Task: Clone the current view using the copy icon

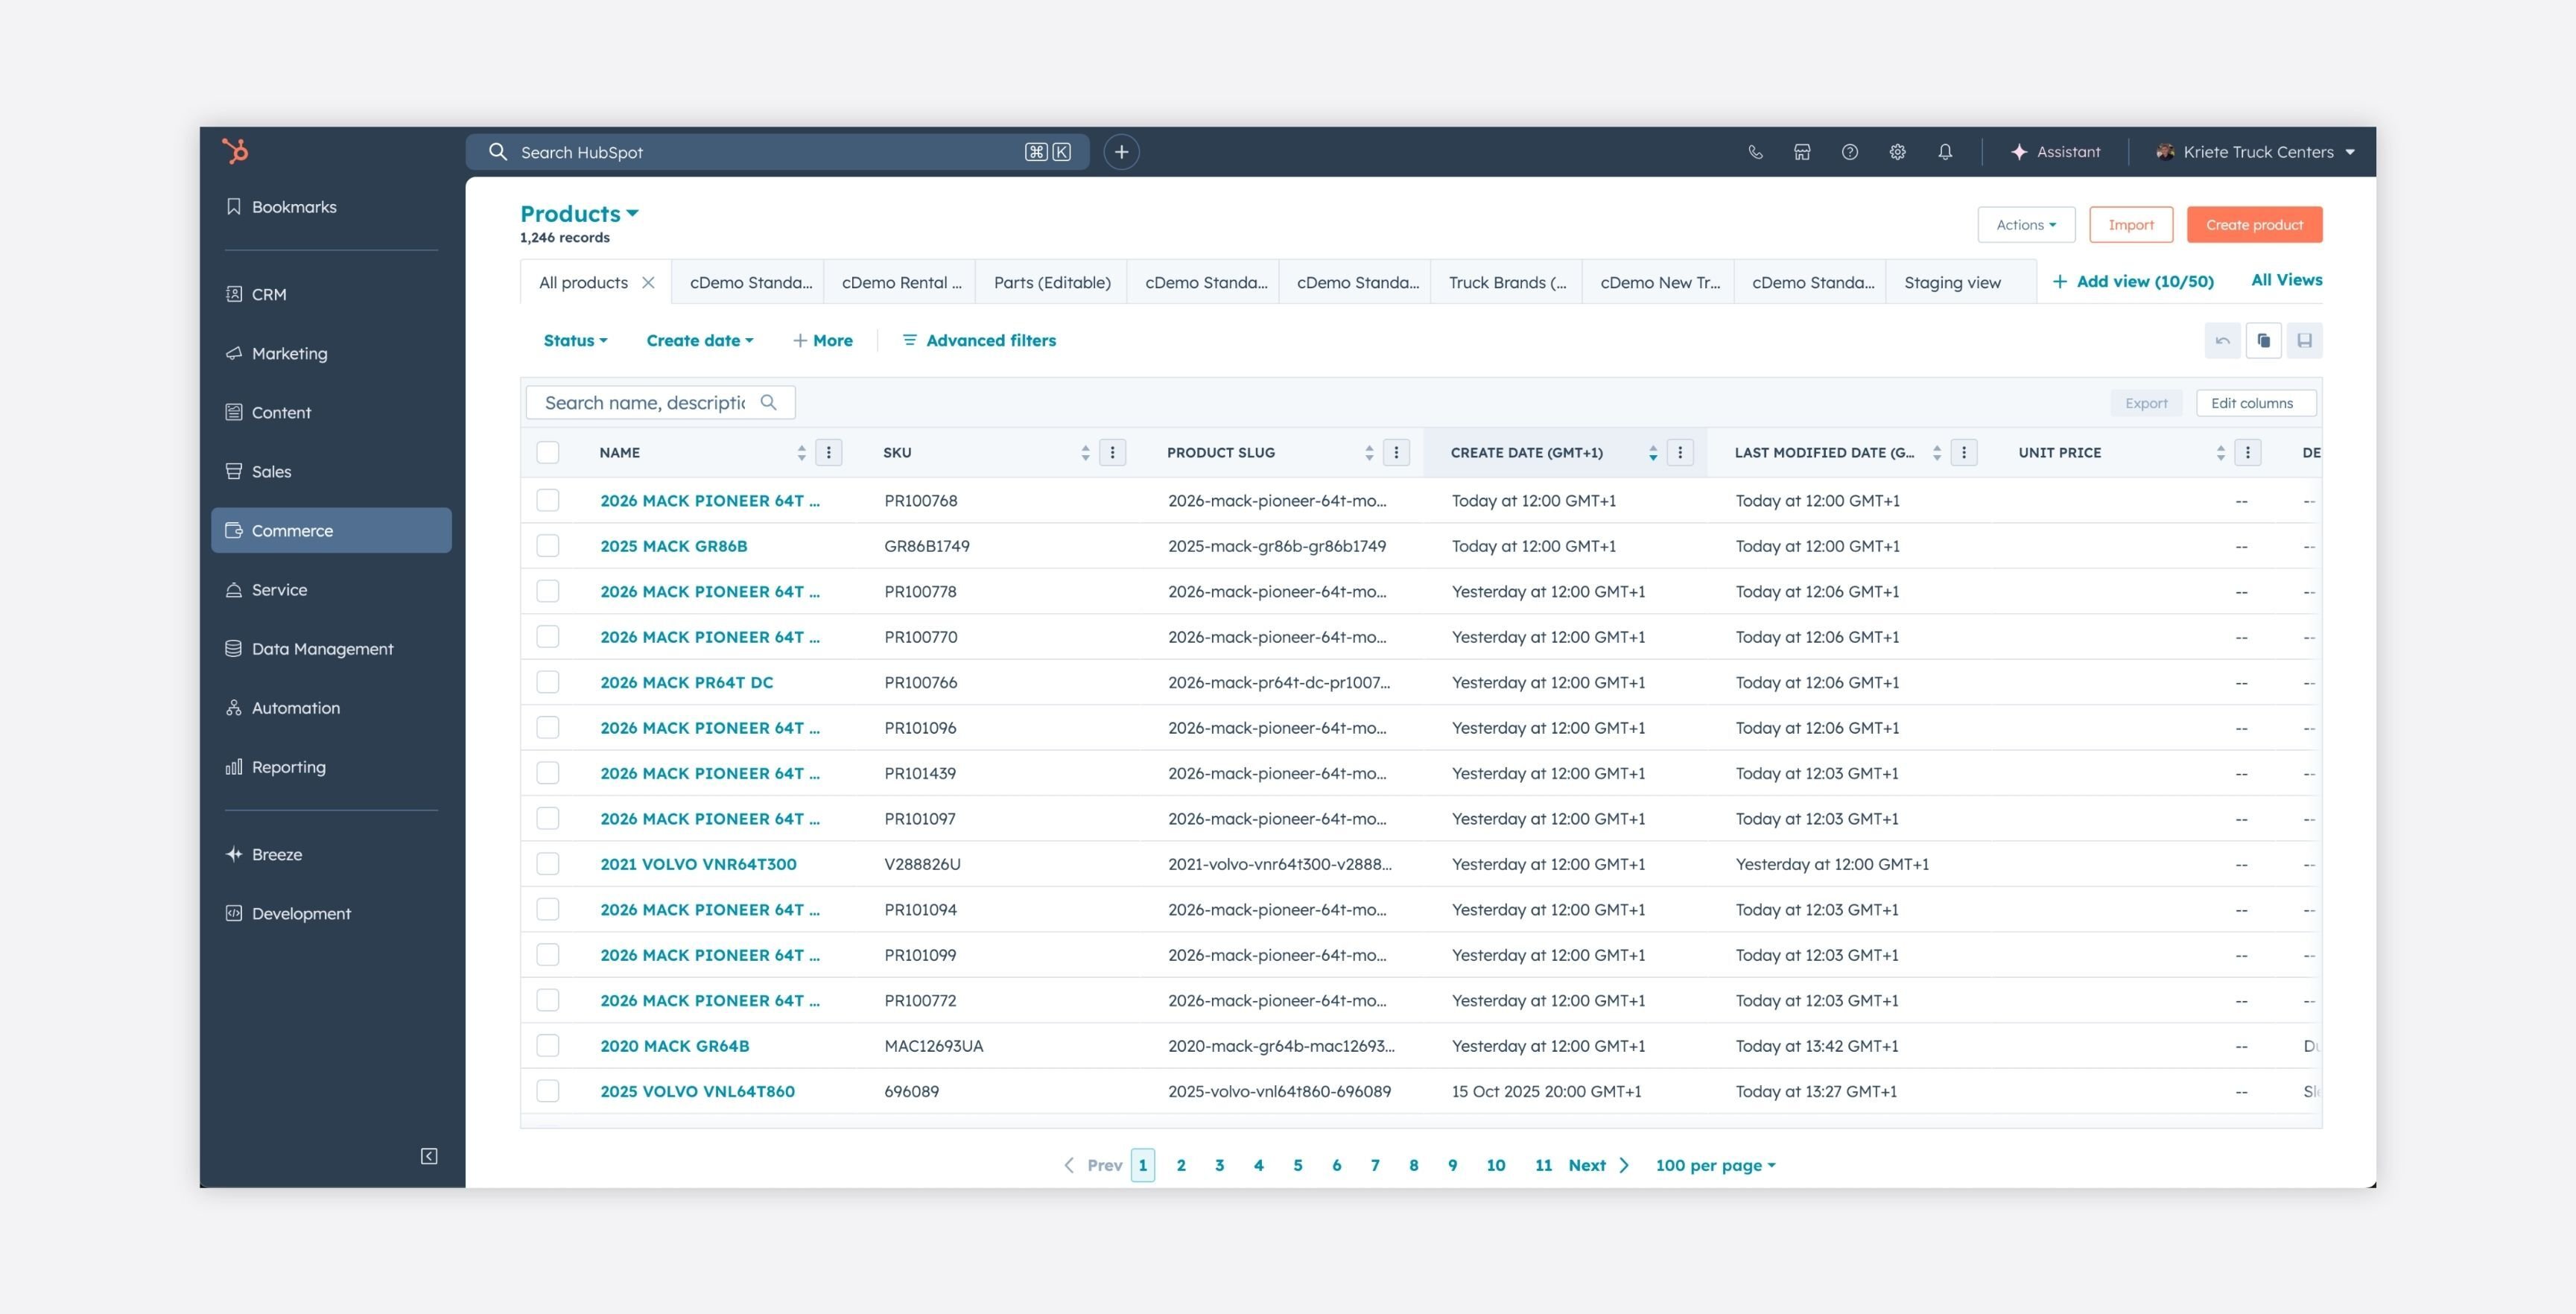Action: pyautogui.click(x=2264, y=340)
